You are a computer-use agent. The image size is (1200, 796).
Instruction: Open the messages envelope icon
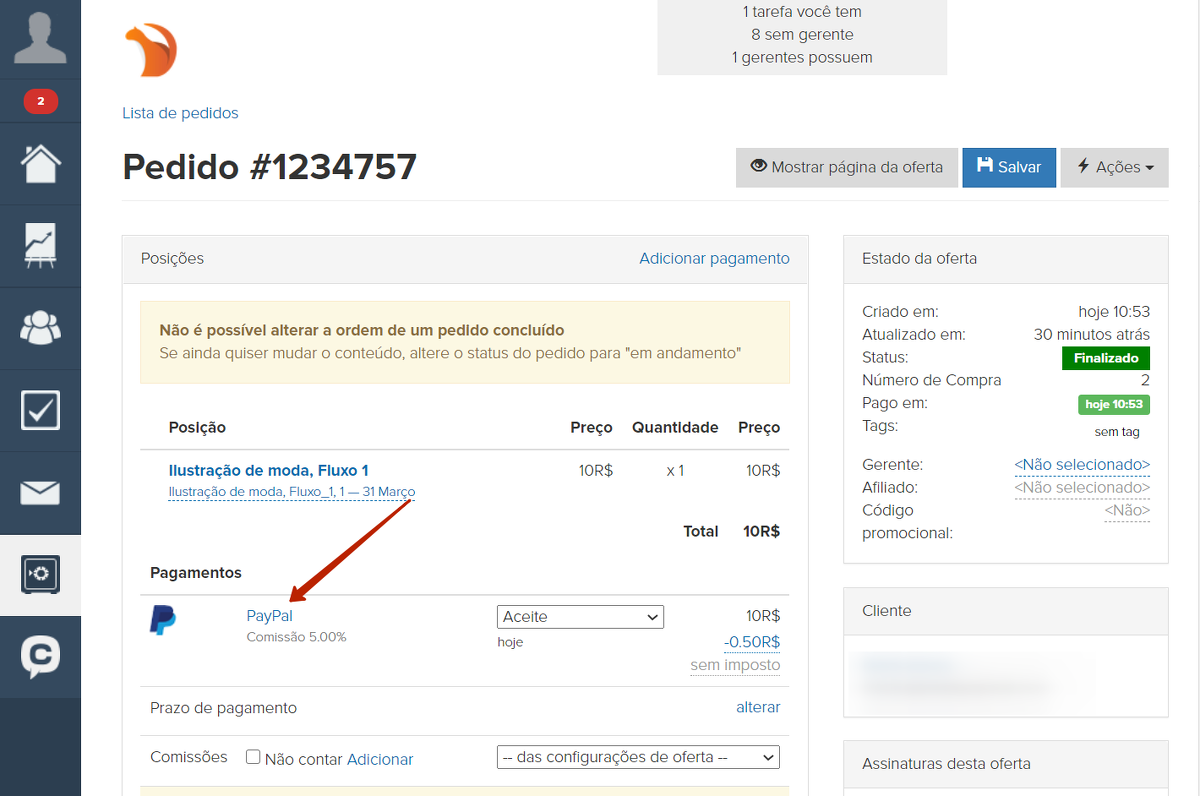(40, 492)
